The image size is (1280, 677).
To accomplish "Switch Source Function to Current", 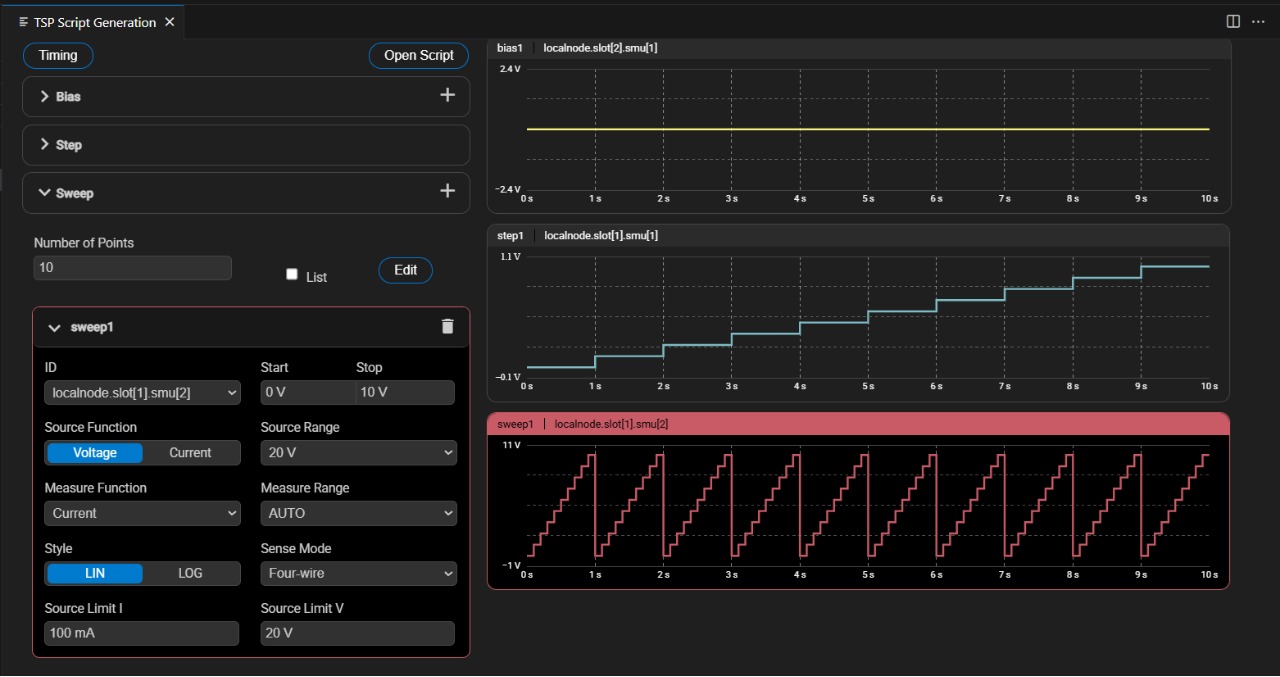I will coord(189,452).
